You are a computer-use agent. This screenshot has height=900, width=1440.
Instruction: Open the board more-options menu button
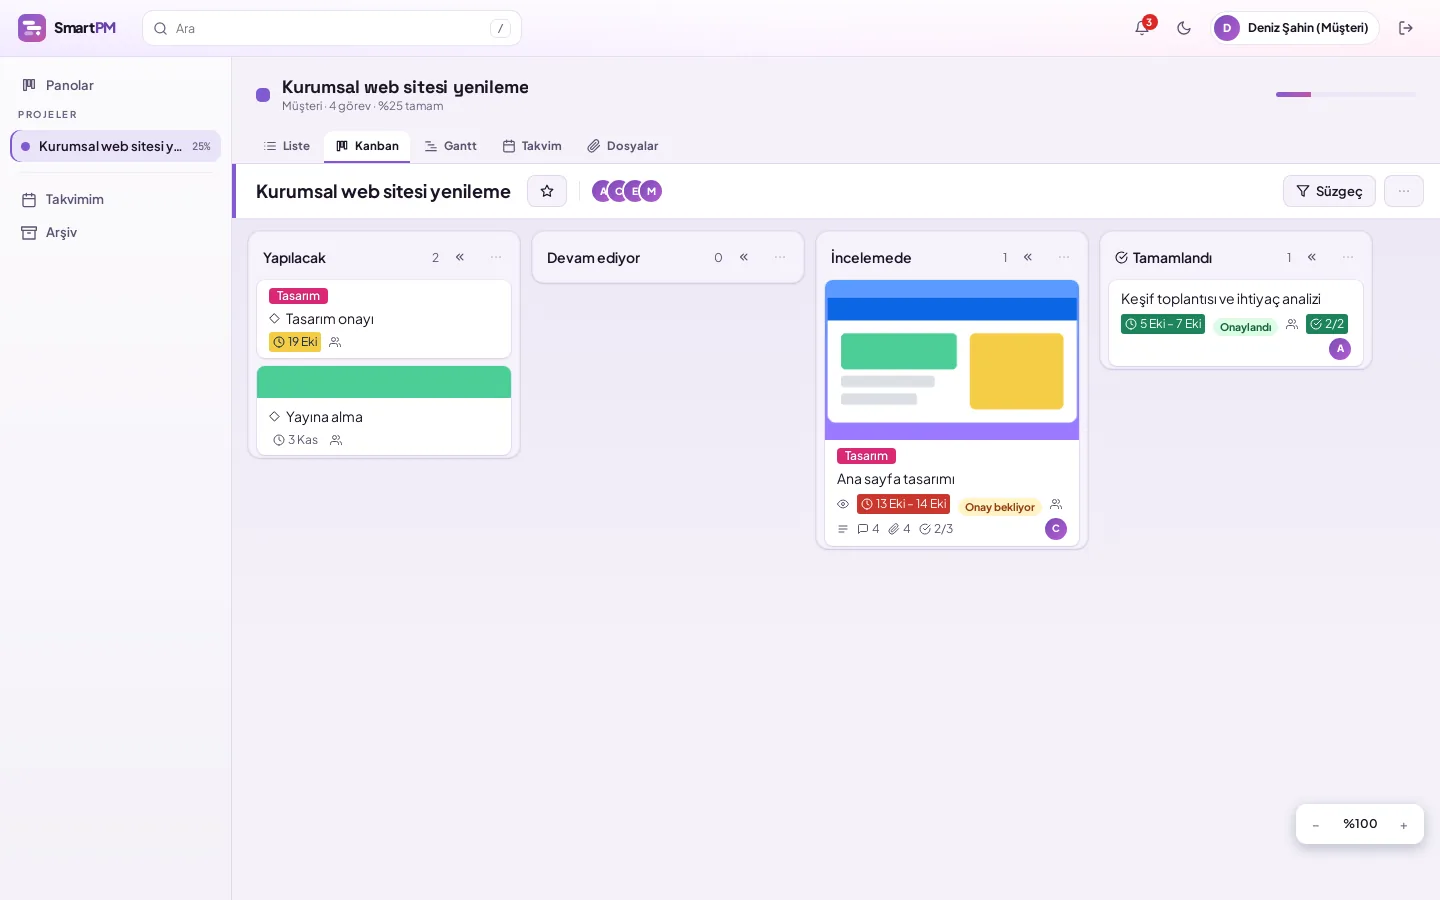[x=1404, y=191]
